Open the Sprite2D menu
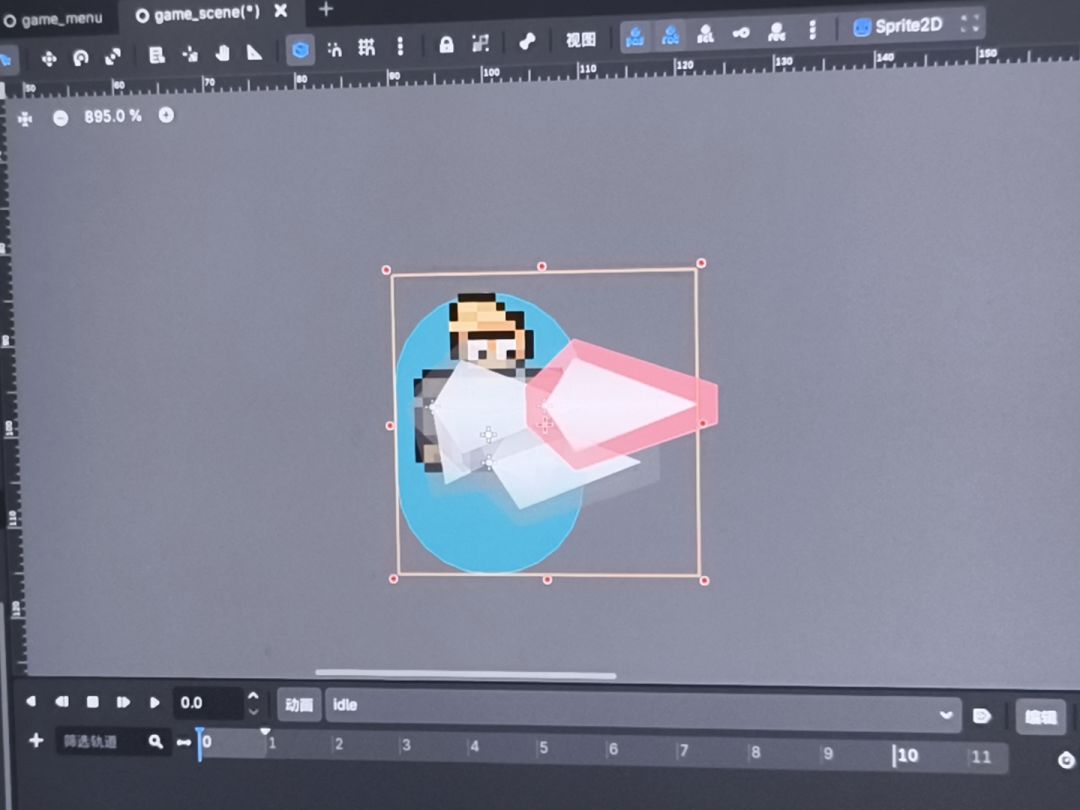Image resolution: width=1080 pixels, height=810 pixels. tap(897, 26)
